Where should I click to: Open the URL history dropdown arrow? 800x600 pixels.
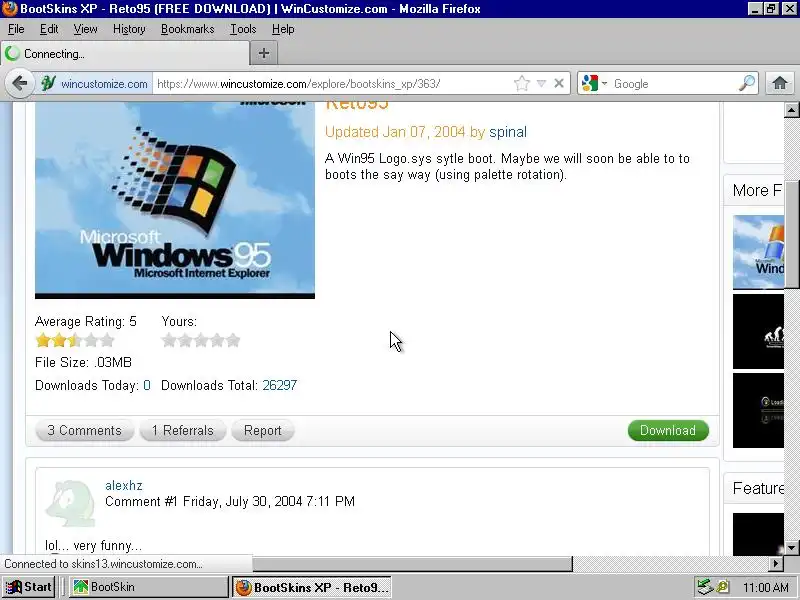(541, 83)
